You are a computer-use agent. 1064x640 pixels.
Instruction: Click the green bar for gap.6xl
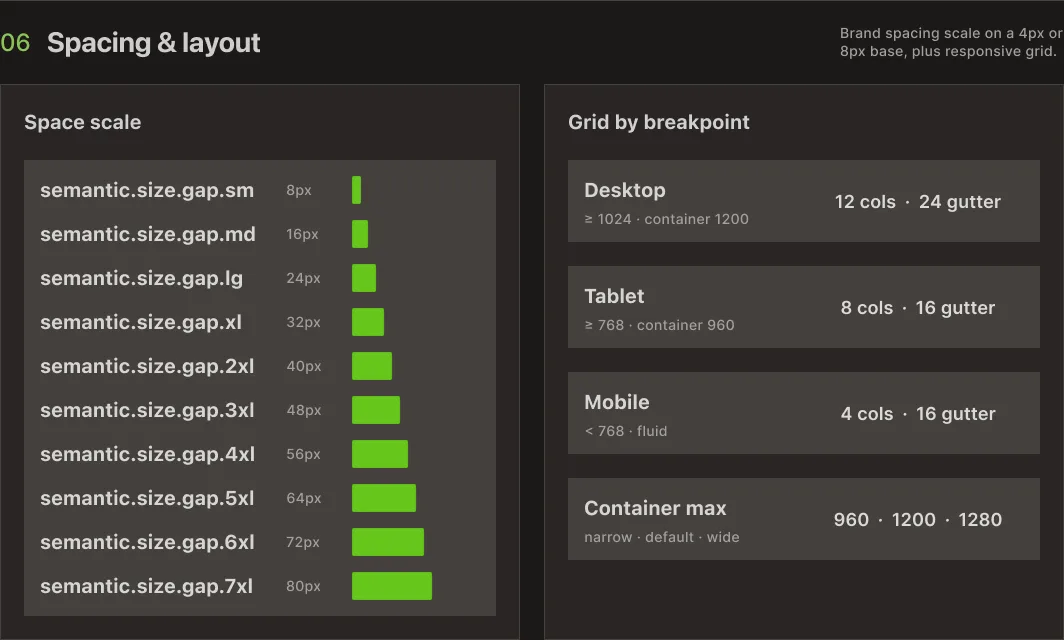click(388, 542)
